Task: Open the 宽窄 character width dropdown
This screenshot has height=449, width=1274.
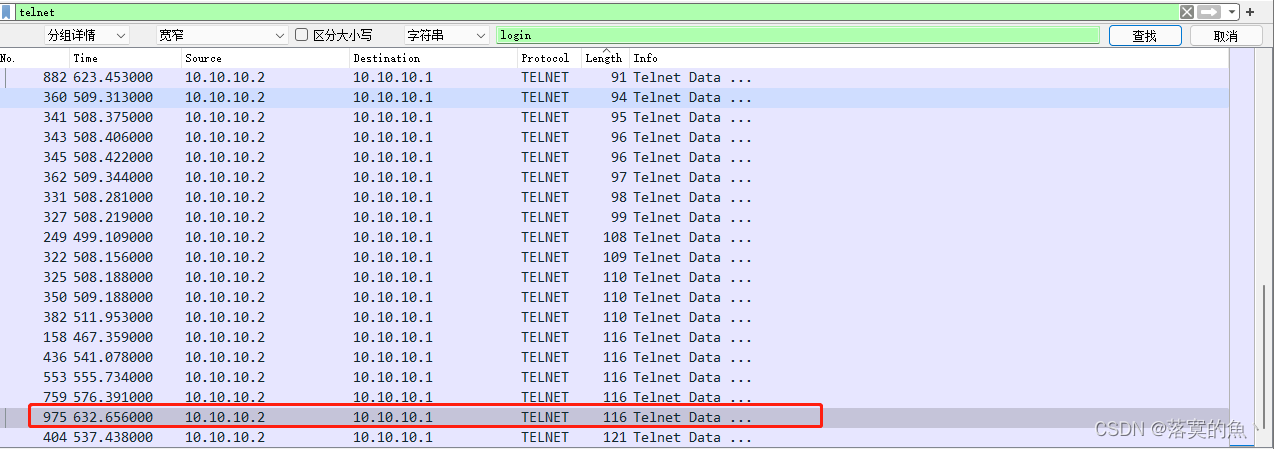Action: pos(222,35)
